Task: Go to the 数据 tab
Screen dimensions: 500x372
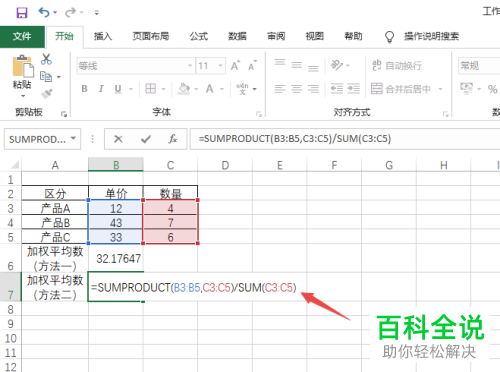Action: [237, 36]
